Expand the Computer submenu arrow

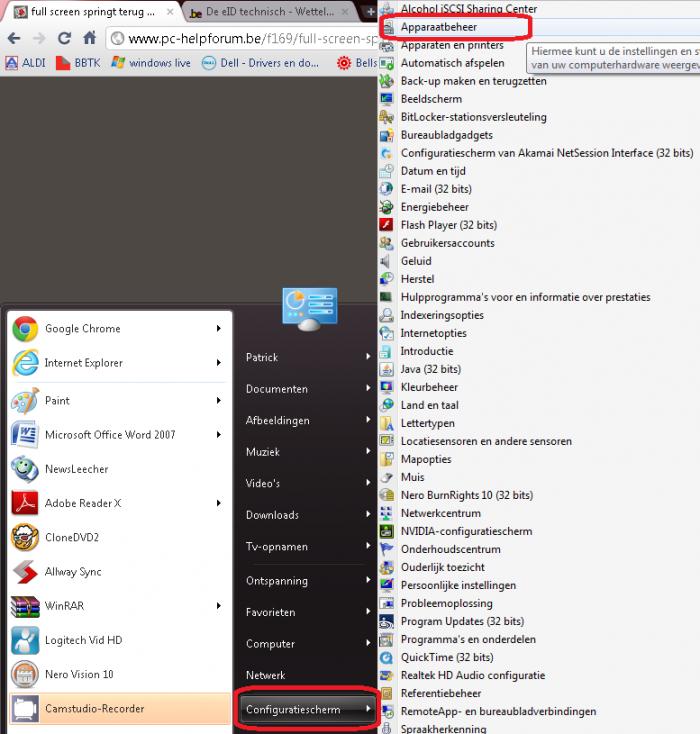click(x=368, y=643)
